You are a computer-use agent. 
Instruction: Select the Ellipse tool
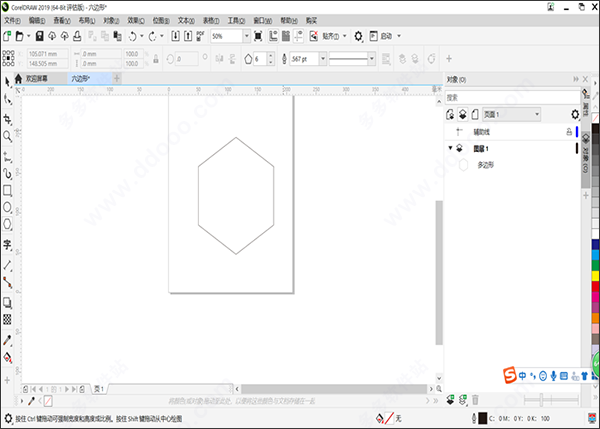[7, 207]
